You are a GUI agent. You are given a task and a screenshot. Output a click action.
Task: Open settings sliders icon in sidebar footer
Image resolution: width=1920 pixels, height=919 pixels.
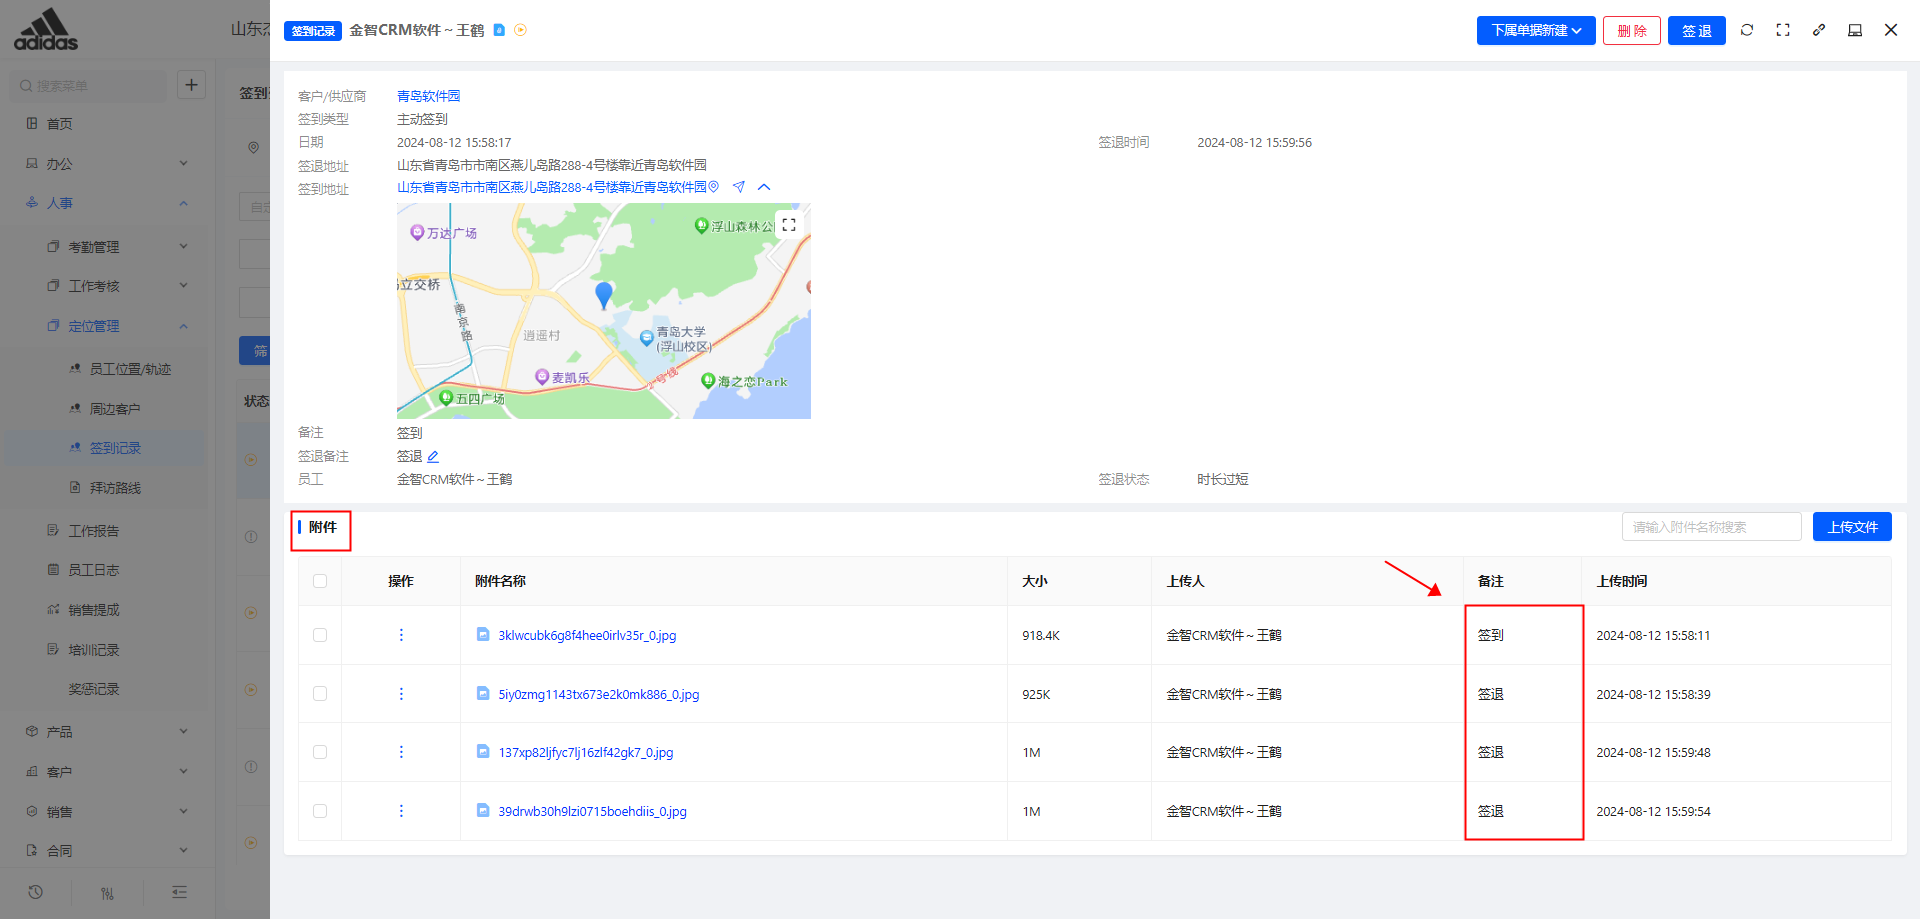click(x=107, y=893)
